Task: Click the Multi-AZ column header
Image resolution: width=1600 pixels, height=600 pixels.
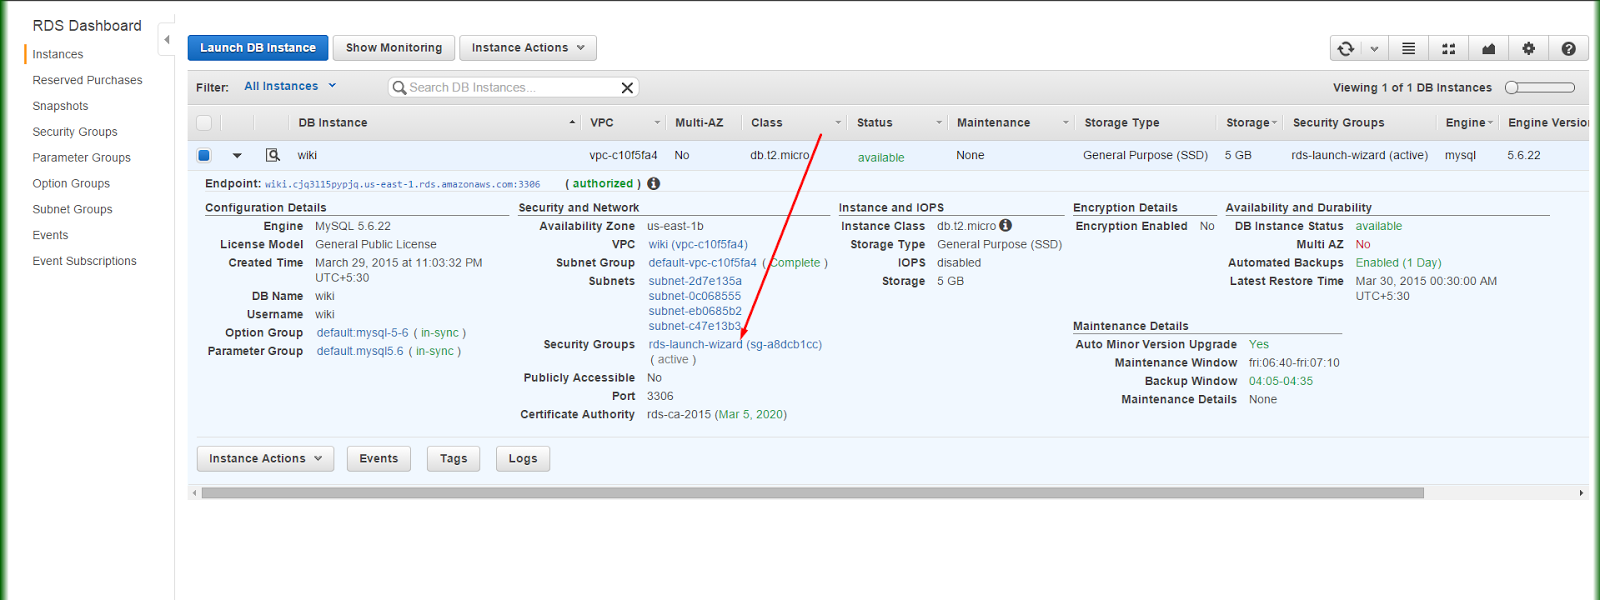Action: pos(699,123)
